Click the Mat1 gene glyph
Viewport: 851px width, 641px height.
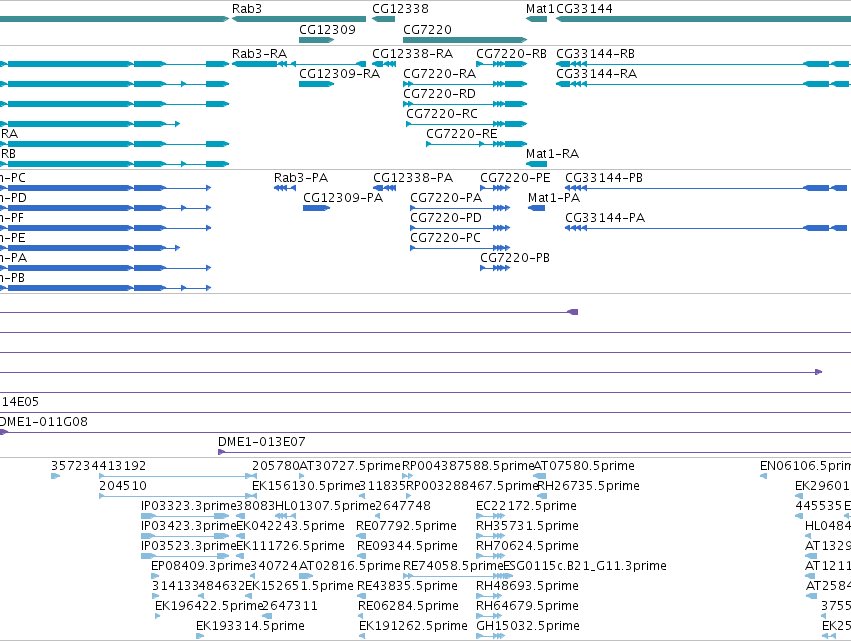tap(536, 19)
